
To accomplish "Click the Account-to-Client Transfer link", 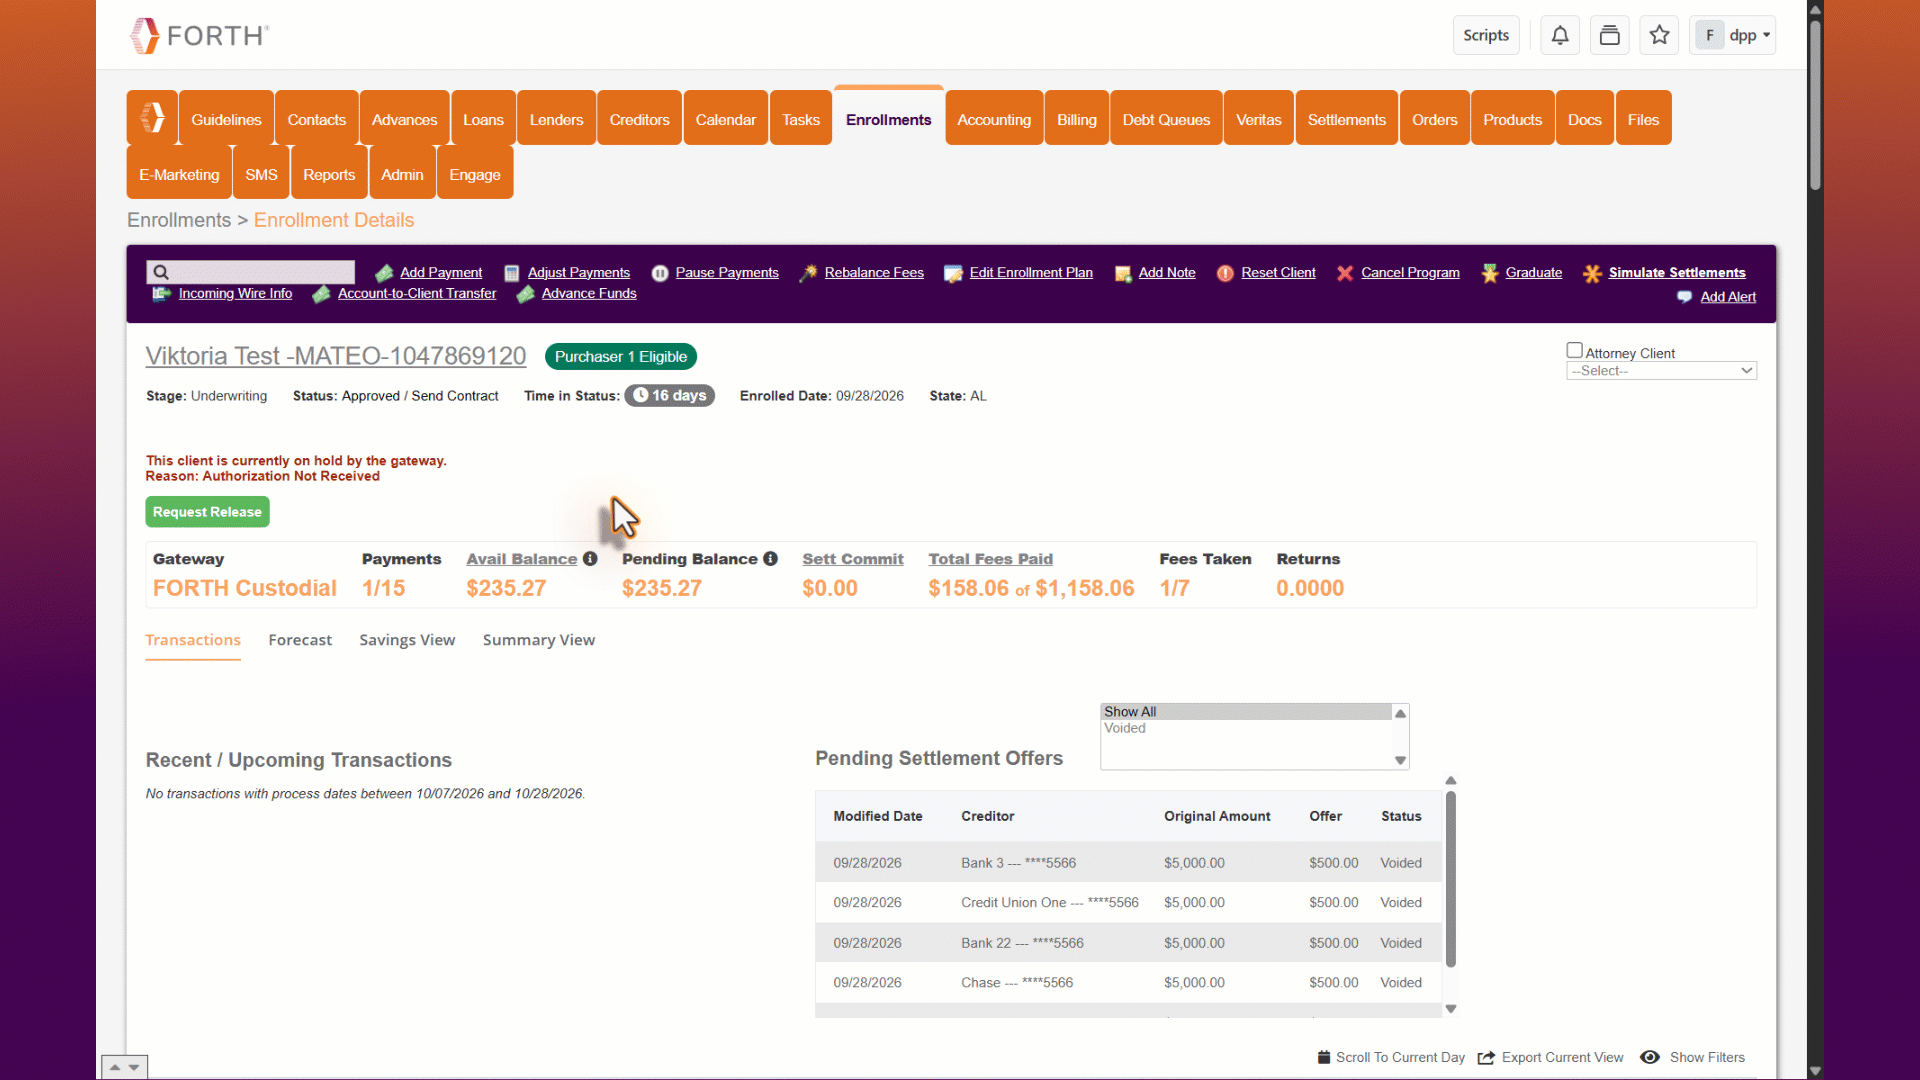I will click(417, 294).
